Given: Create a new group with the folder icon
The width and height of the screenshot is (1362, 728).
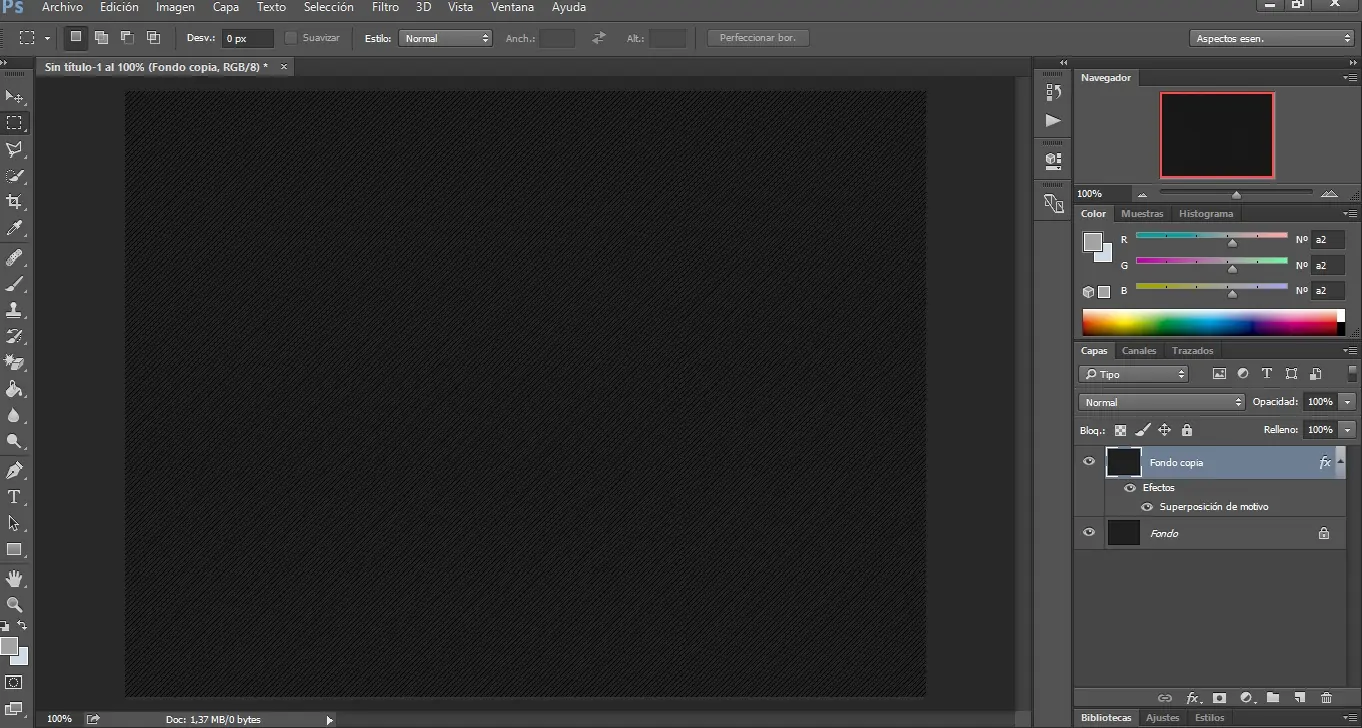Looking at the screenshot, I should point(1273,698).
